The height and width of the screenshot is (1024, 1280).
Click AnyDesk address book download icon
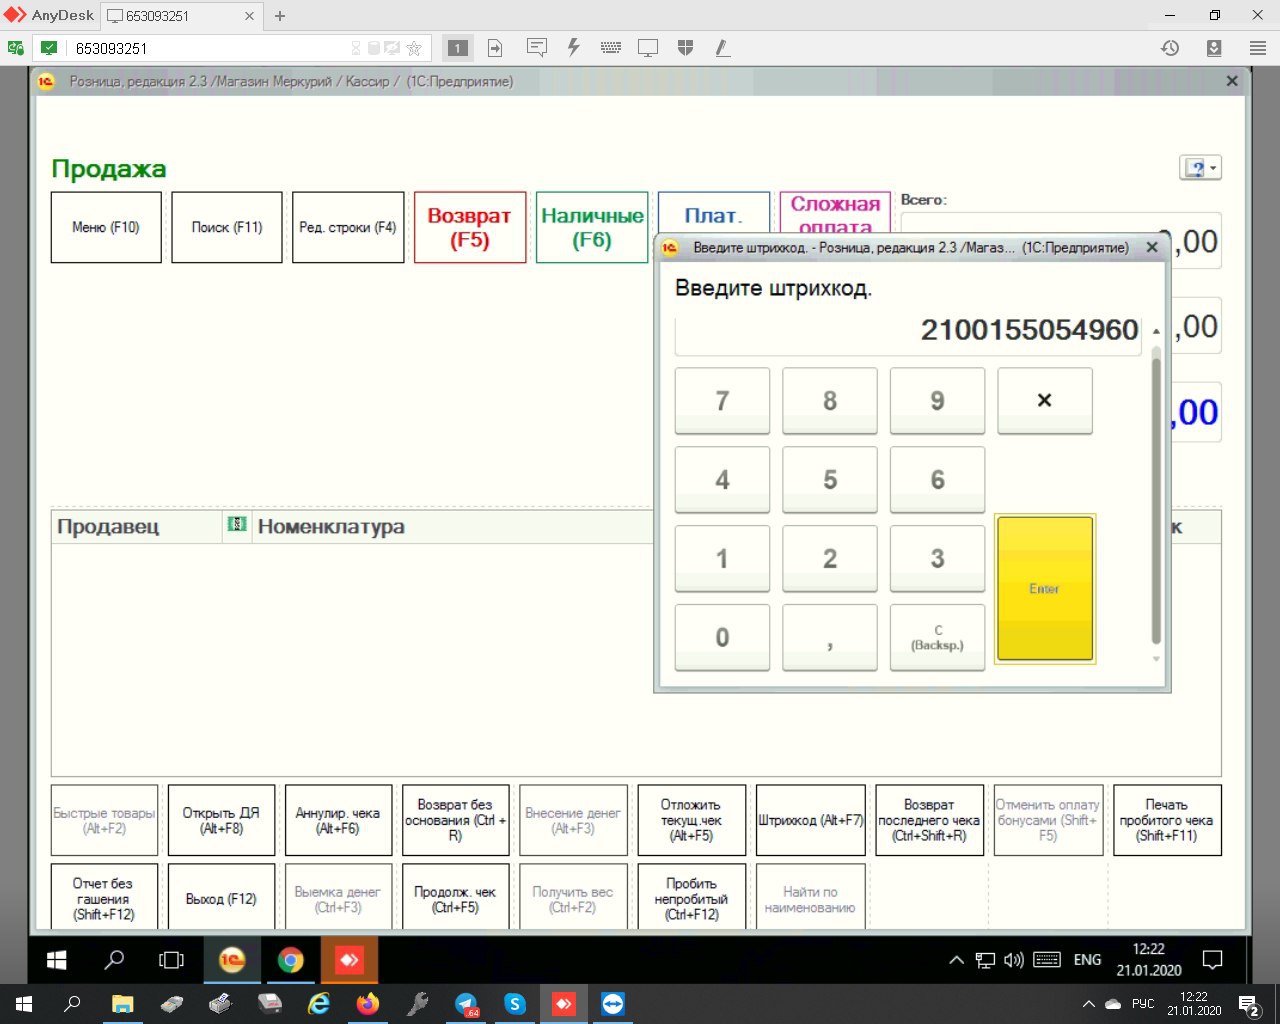coord(1214,47)
